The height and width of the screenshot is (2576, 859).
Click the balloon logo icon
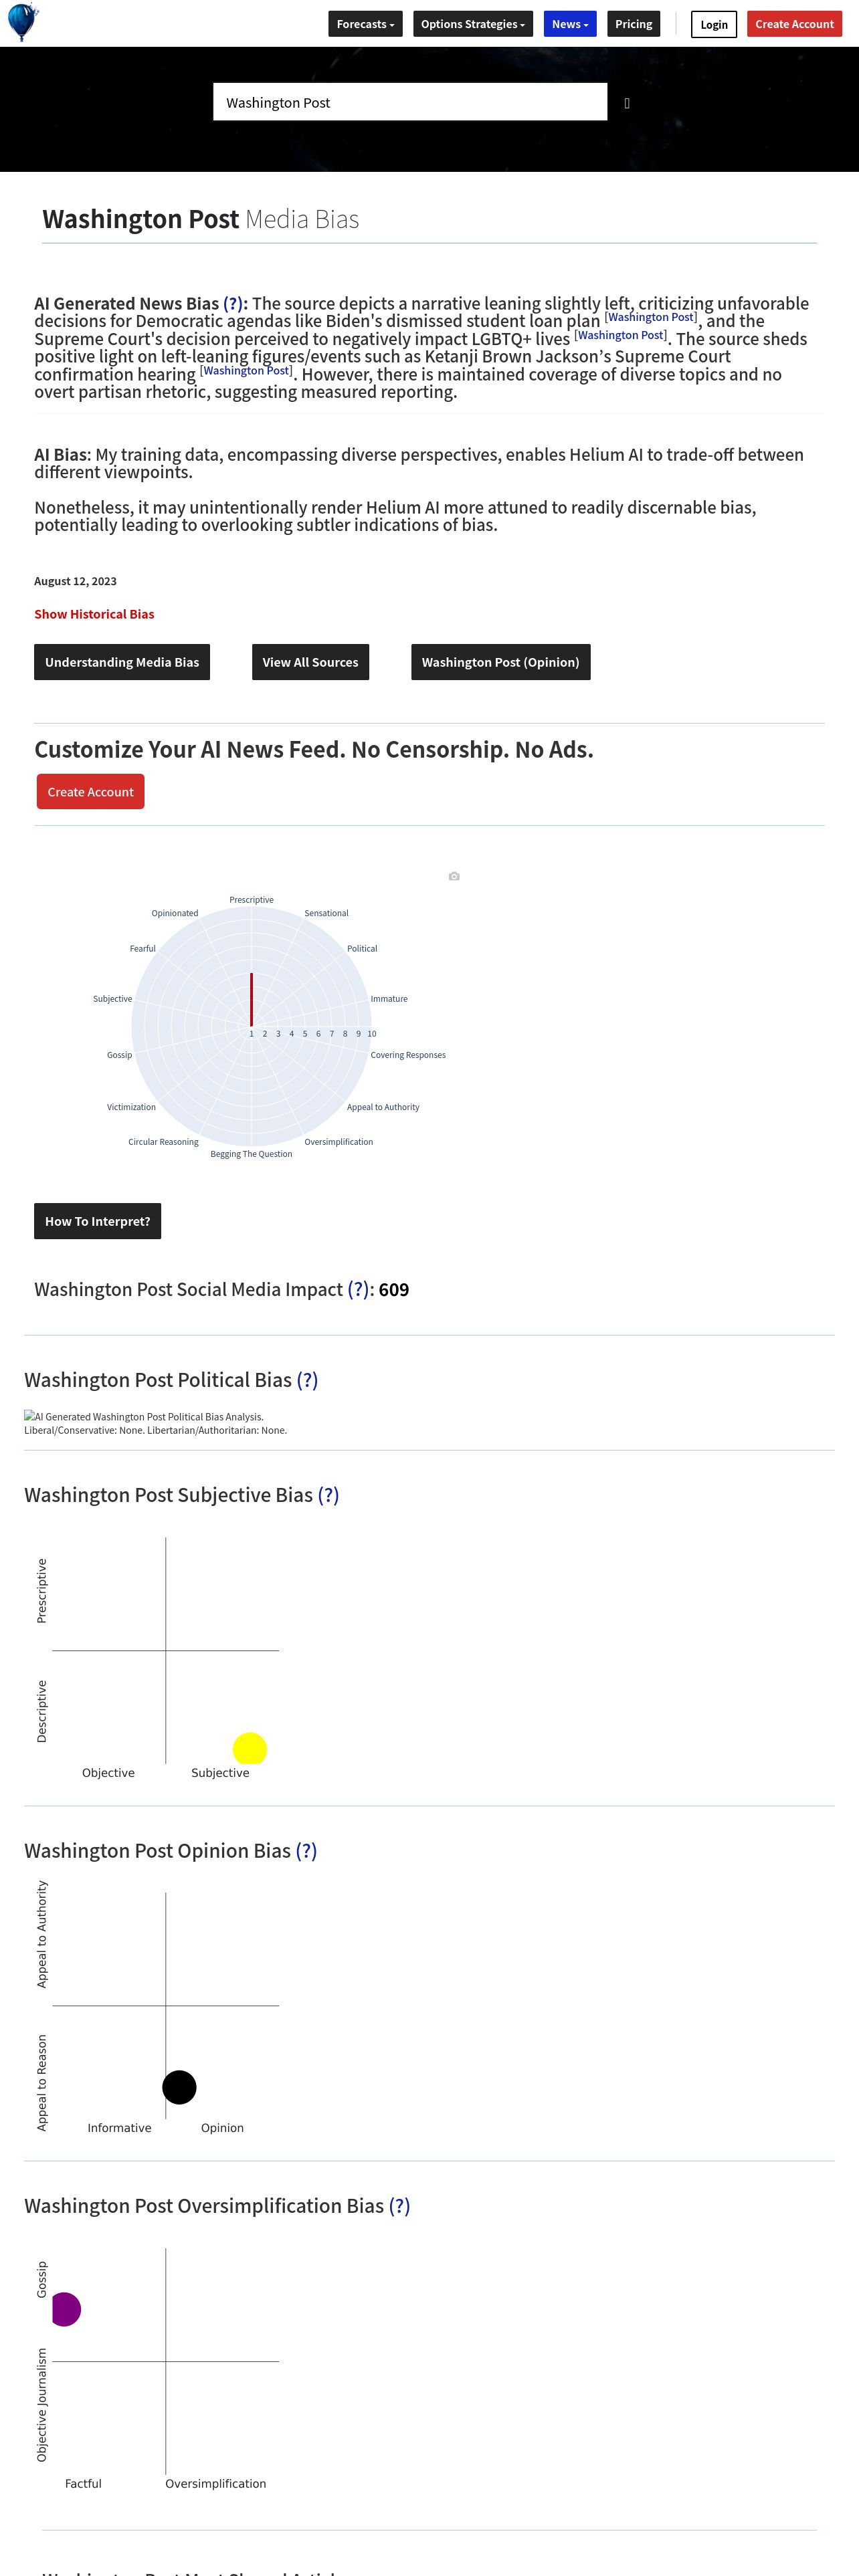click(x=22, y=22)
